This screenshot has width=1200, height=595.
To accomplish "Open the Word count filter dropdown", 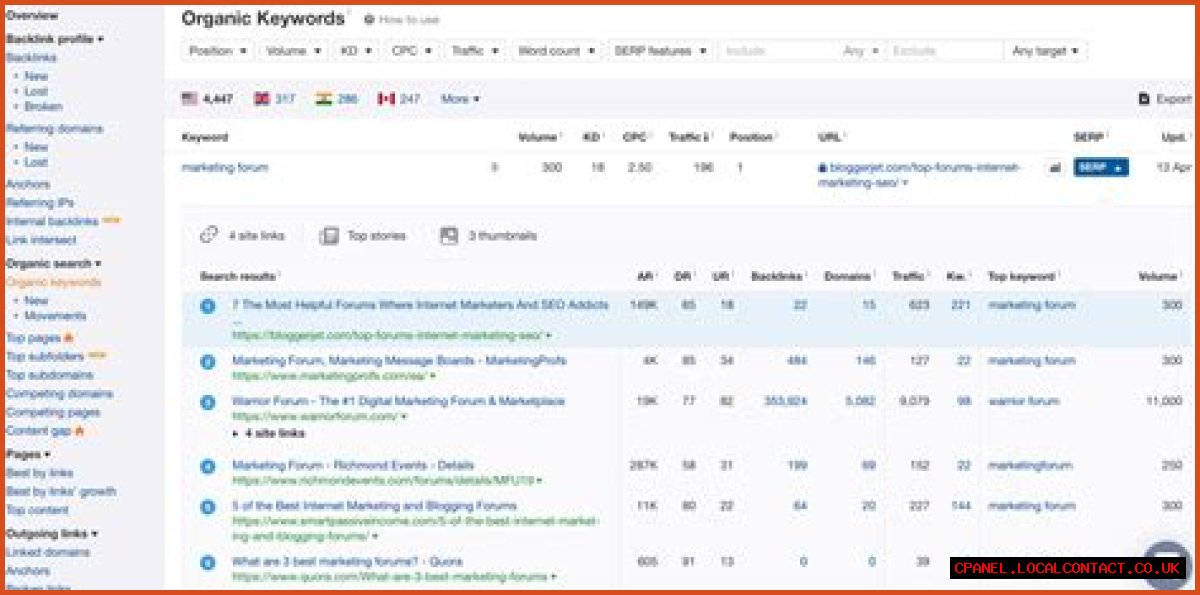I will pos(556,50).
